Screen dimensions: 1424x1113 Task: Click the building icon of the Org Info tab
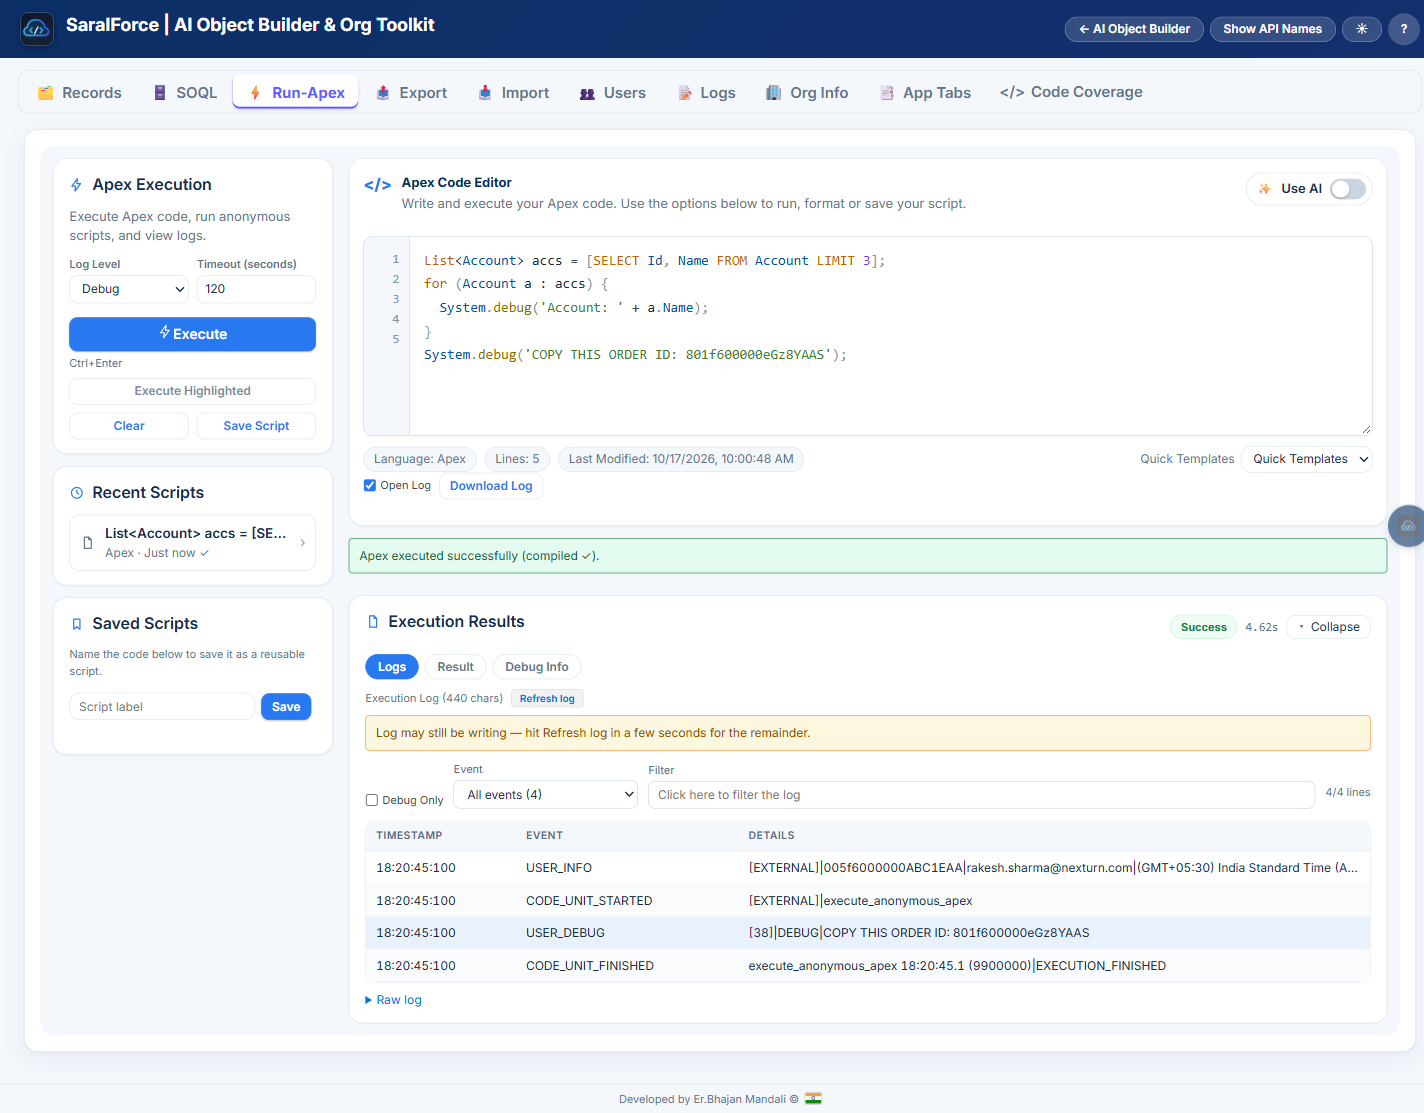pos(774,93)
